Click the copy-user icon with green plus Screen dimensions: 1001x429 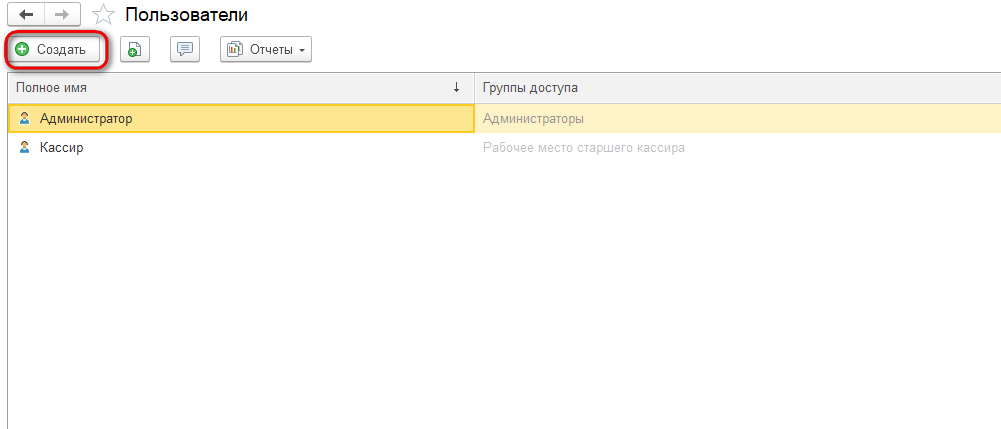[x=134, y=49]
